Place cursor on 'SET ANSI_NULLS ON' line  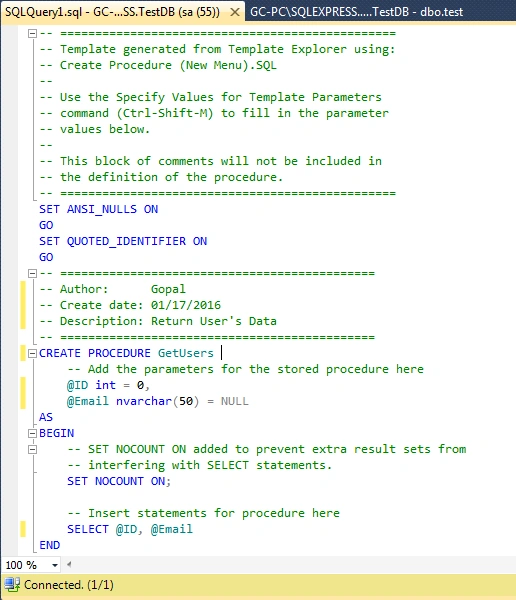98,209
